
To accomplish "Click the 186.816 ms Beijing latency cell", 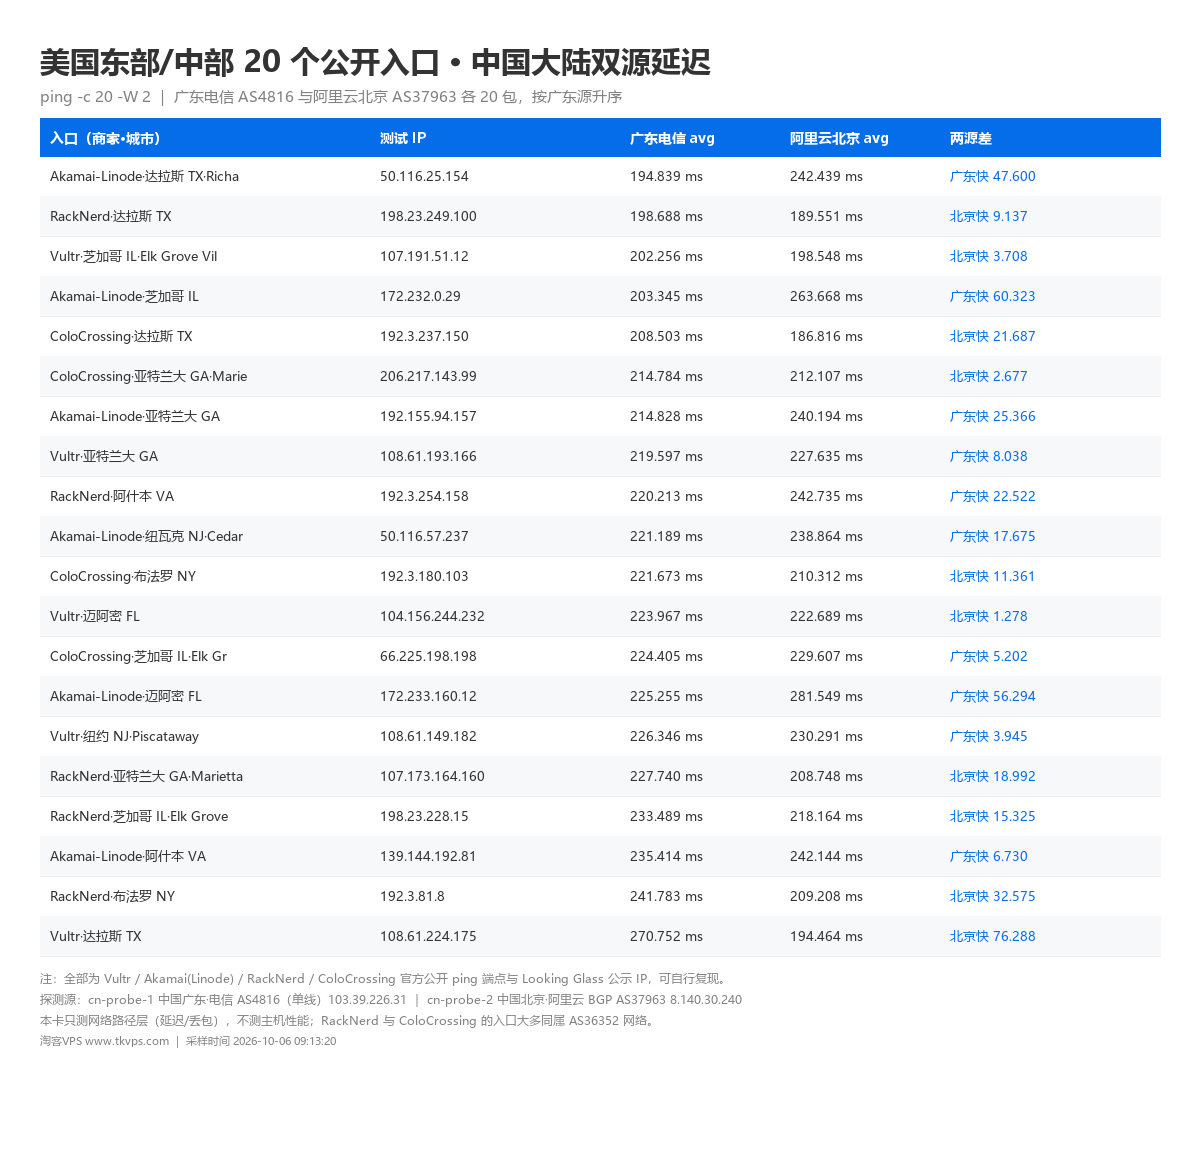I will (x=826, y=336).
